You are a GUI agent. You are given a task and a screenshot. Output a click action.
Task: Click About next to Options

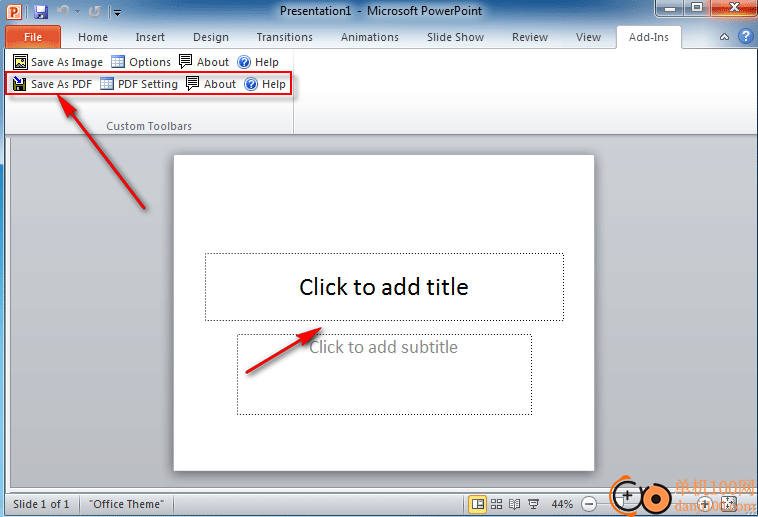[x=204, y=62]
